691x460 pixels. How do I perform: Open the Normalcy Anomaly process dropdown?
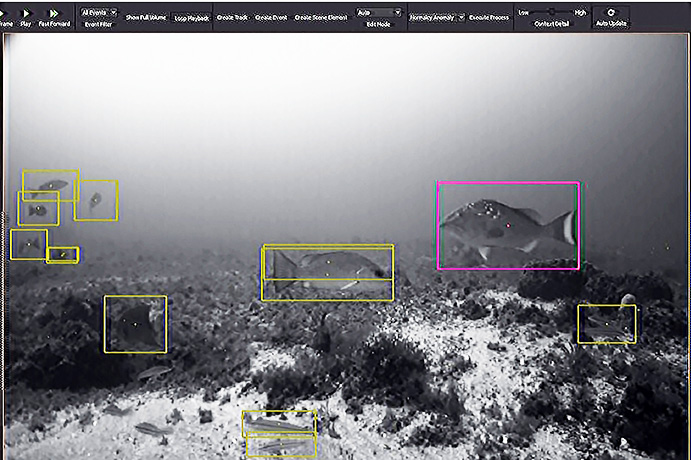point(437,18)
